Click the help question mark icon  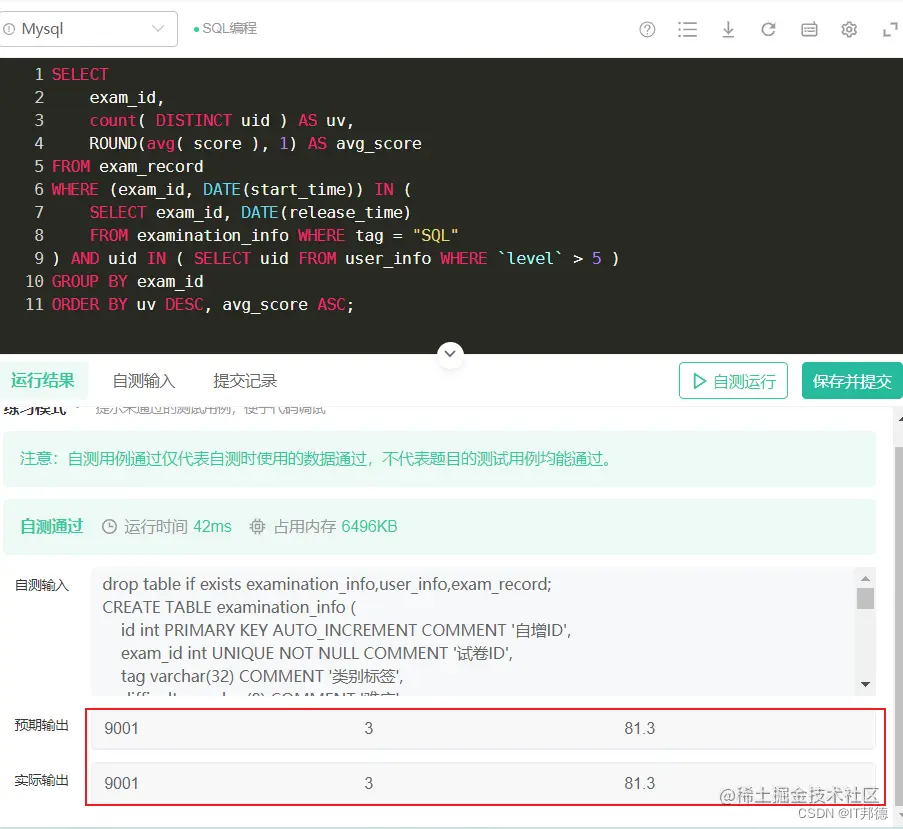point(647,29)
